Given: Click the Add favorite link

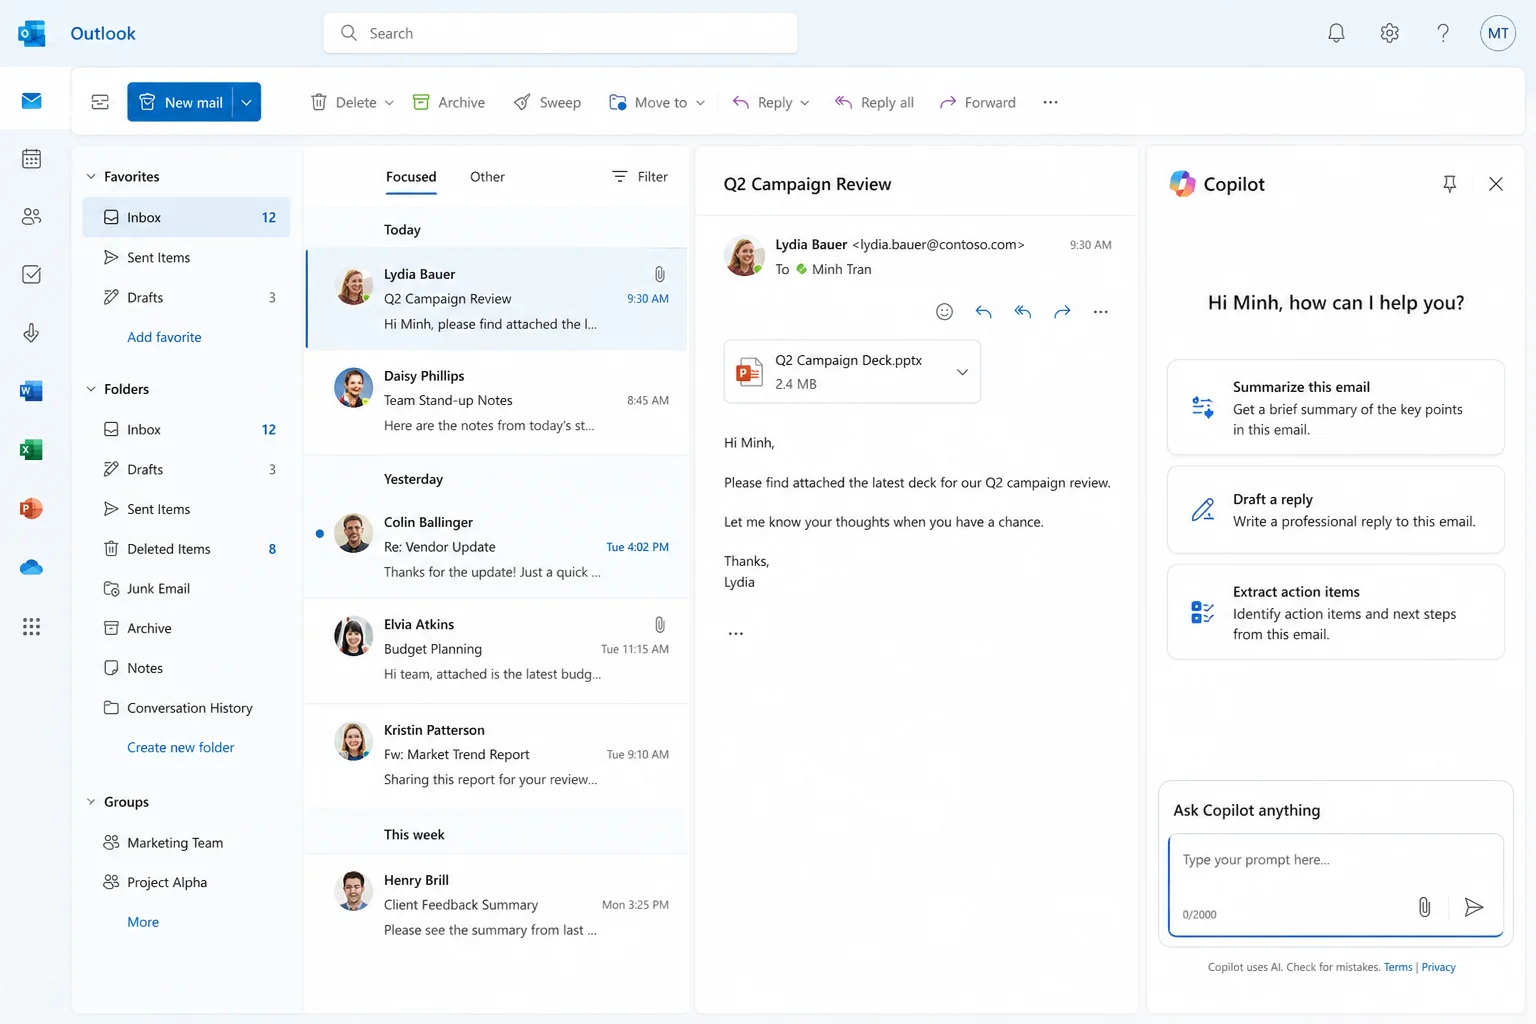Looking at the screenshot, I should click(x=164, y=337).
